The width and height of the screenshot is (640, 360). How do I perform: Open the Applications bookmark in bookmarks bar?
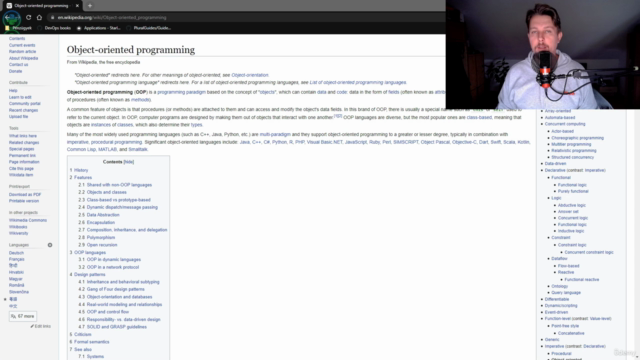pos(98,28)
